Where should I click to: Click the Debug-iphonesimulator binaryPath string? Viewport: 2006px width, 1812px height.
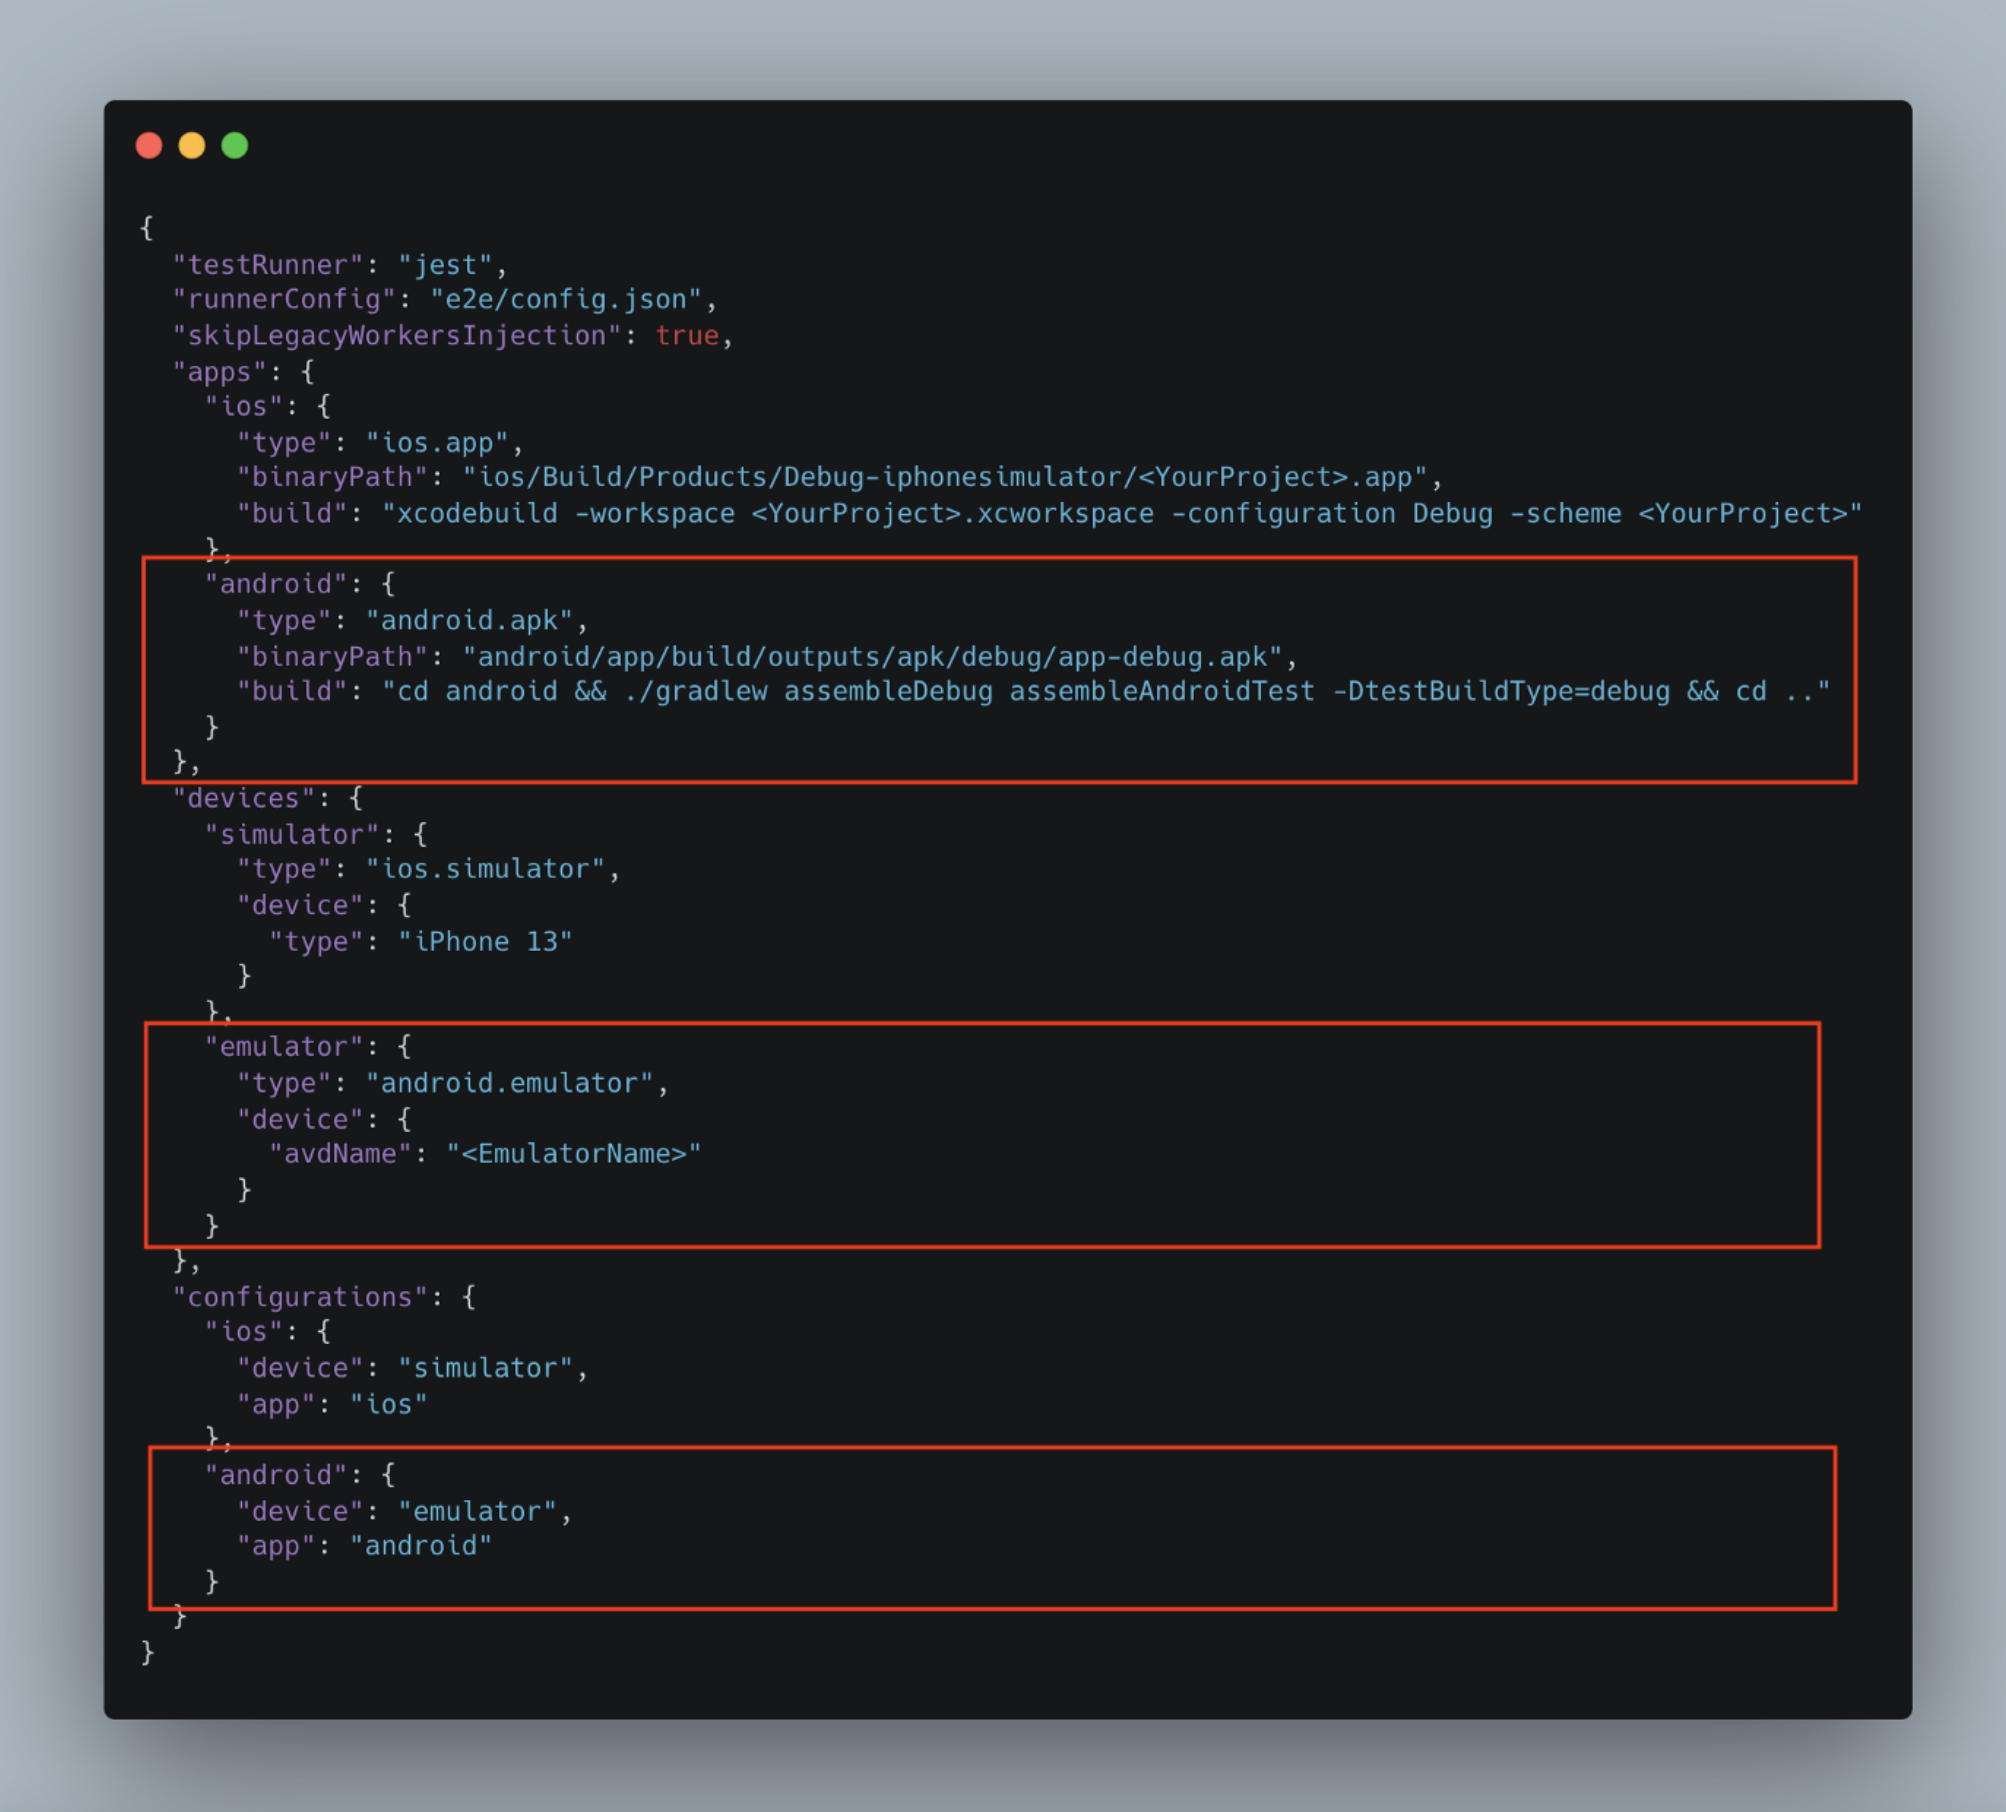945,477
